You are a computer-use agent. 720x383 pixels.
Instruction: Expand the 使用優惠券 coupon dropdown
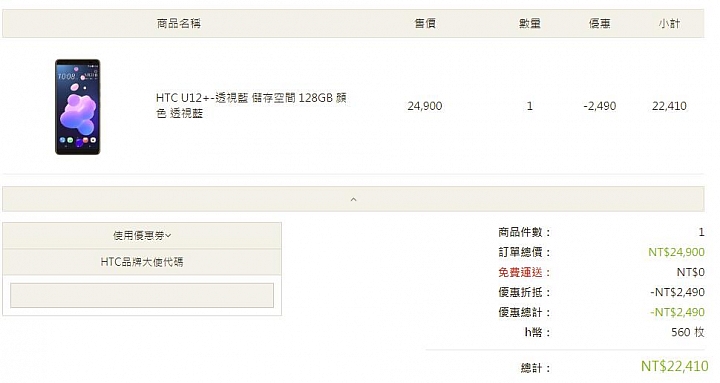tap(142, 236)
